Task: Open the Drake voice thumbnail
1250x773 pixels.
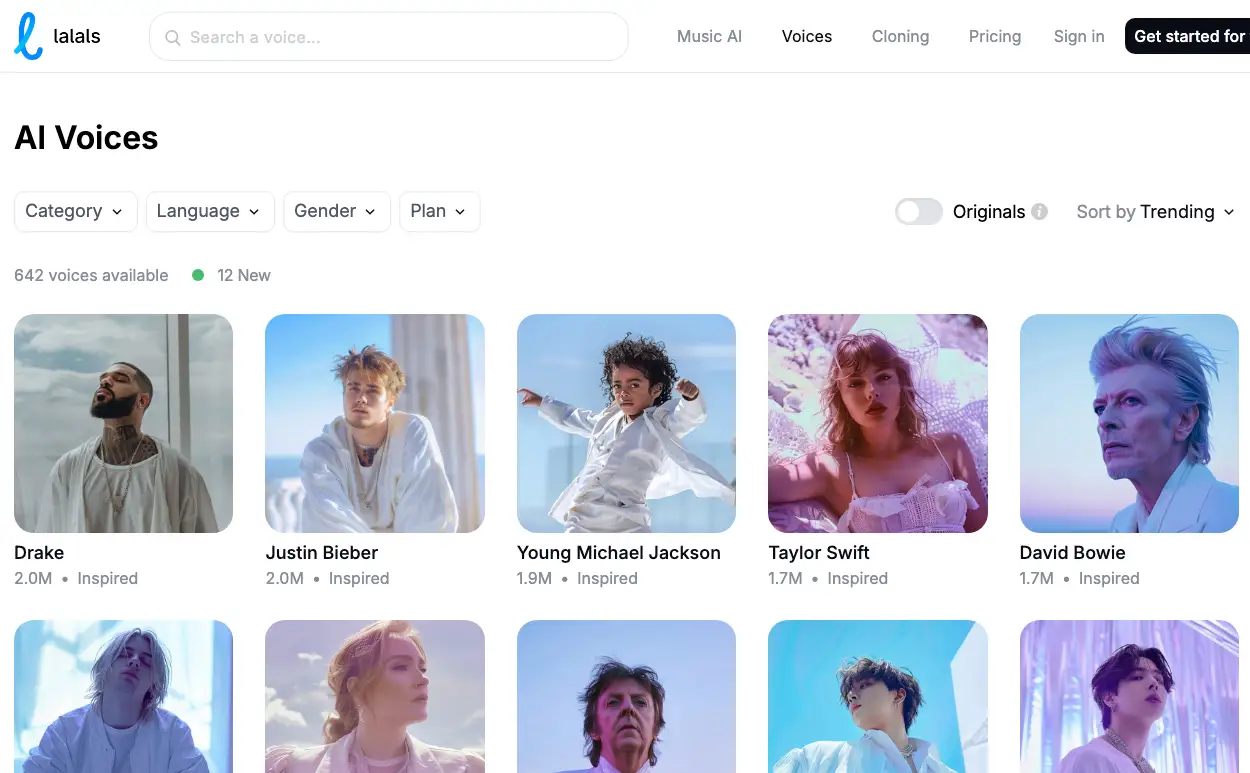Action: coord(123,423)
